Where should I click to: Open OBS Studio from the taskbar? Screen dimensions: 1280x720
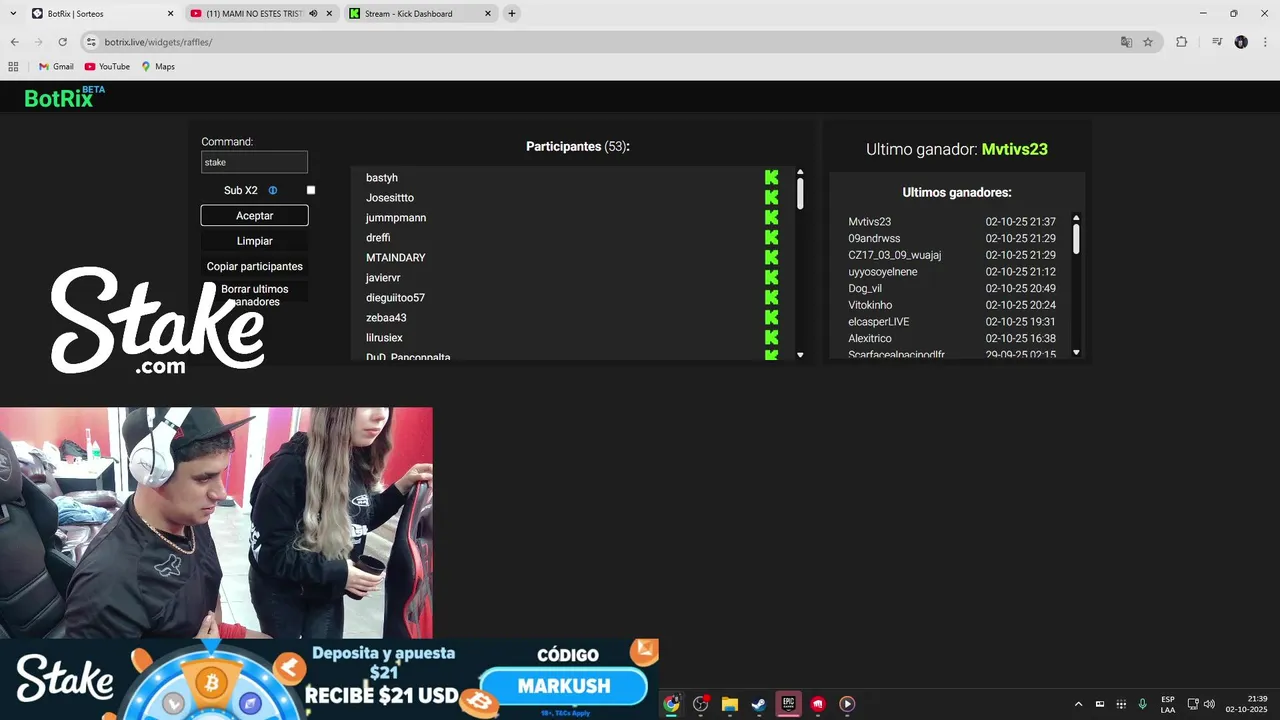click(x=700, y=704)
